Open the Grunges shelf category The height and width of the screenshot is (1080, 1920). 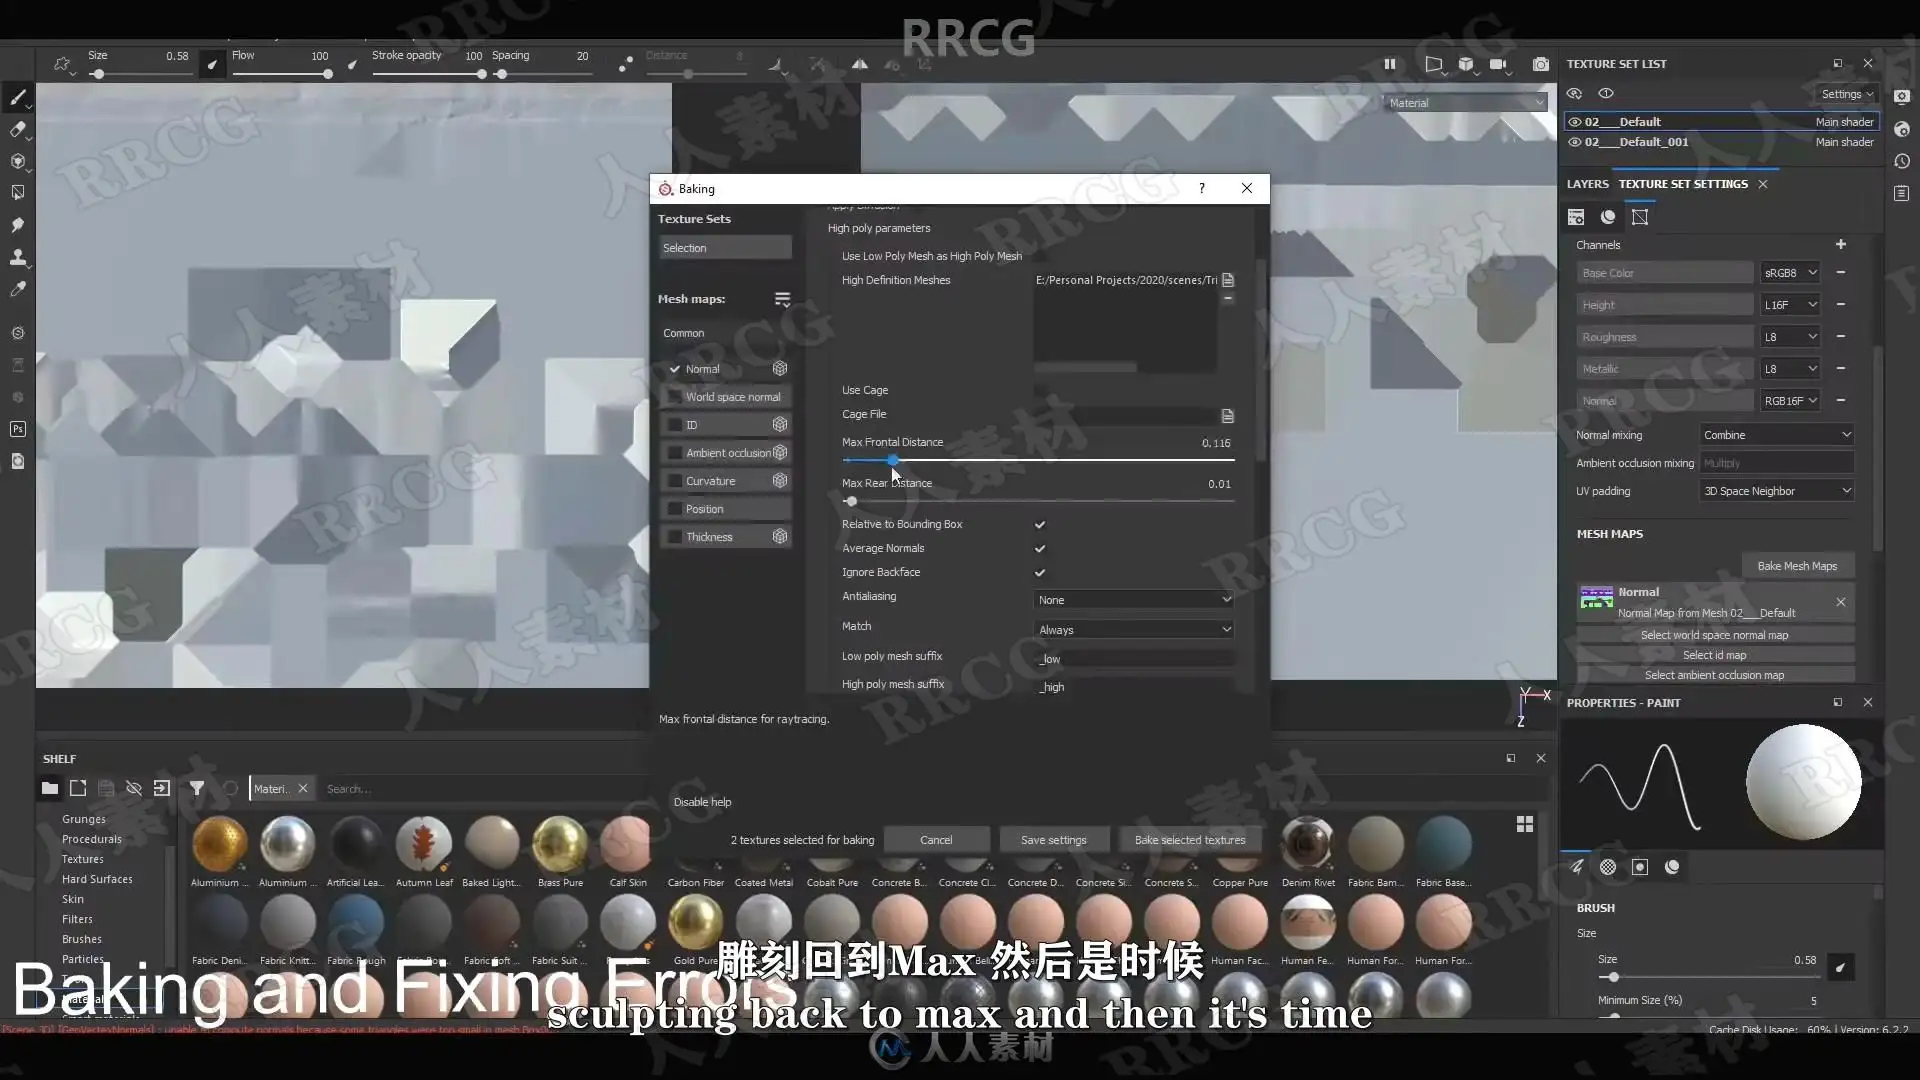pyautogui.click(x=84, y=819)
